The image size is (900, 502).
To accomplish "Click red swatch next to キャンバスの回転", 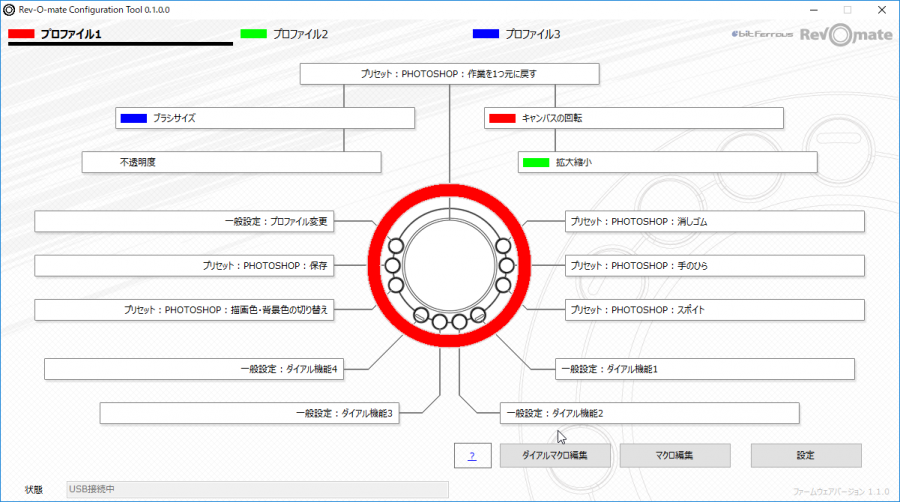I will coord(502,118).
